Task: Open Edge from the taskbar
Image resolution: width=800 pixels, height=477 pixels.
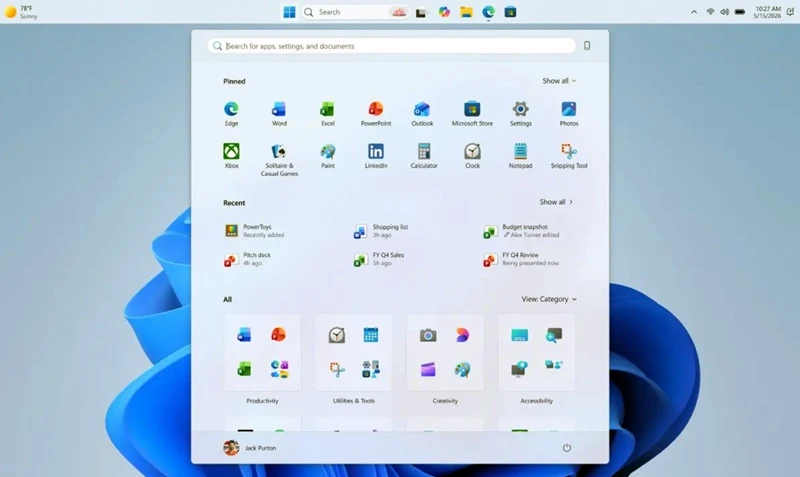Action: [x=488, y=12]
